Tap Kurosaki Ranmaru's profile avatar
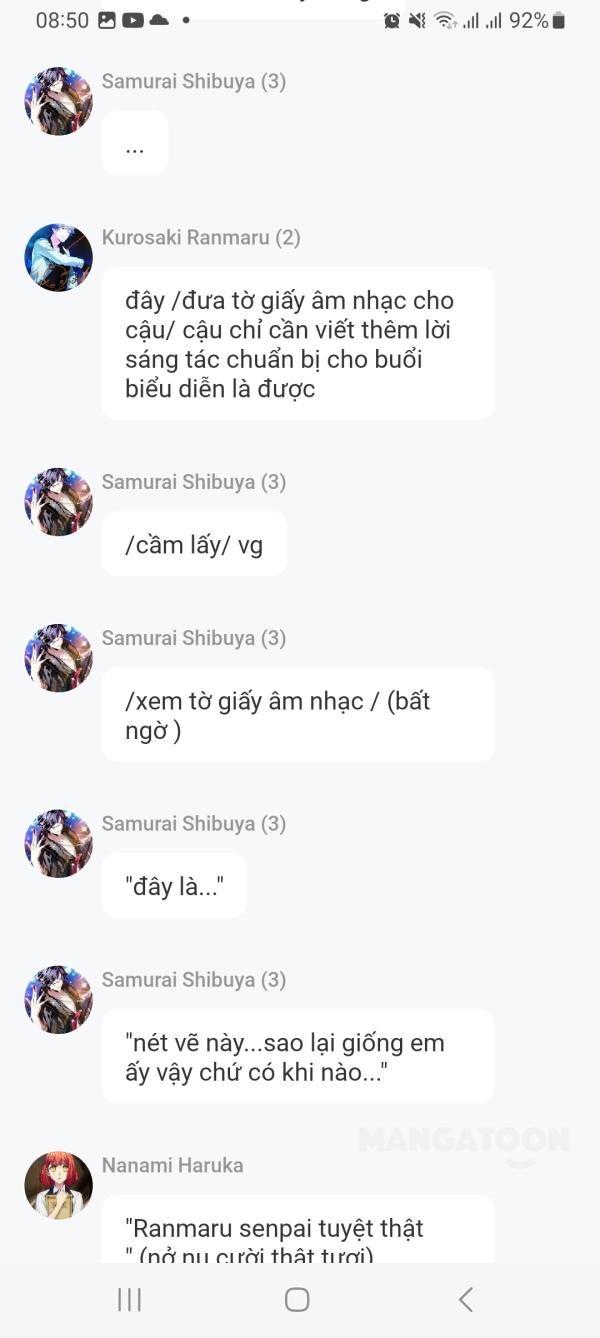 [58, 258]
